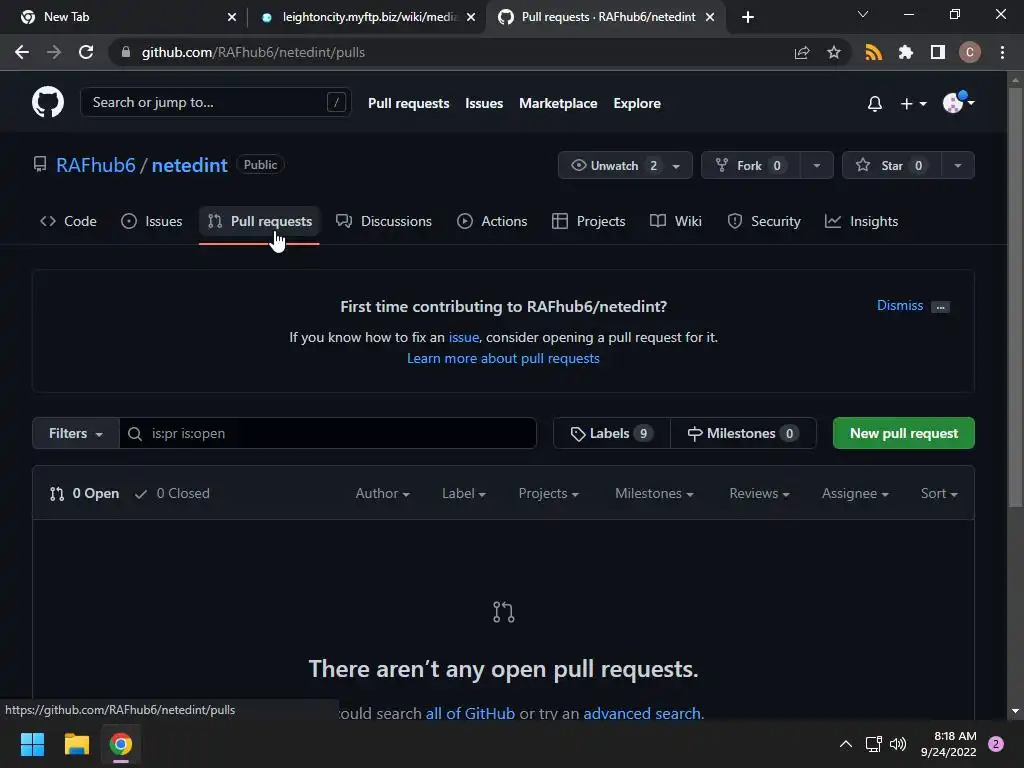This screenshot has height=768, width=1024.
Task: Open the Milestones 0 page
Action: point(743,433)
